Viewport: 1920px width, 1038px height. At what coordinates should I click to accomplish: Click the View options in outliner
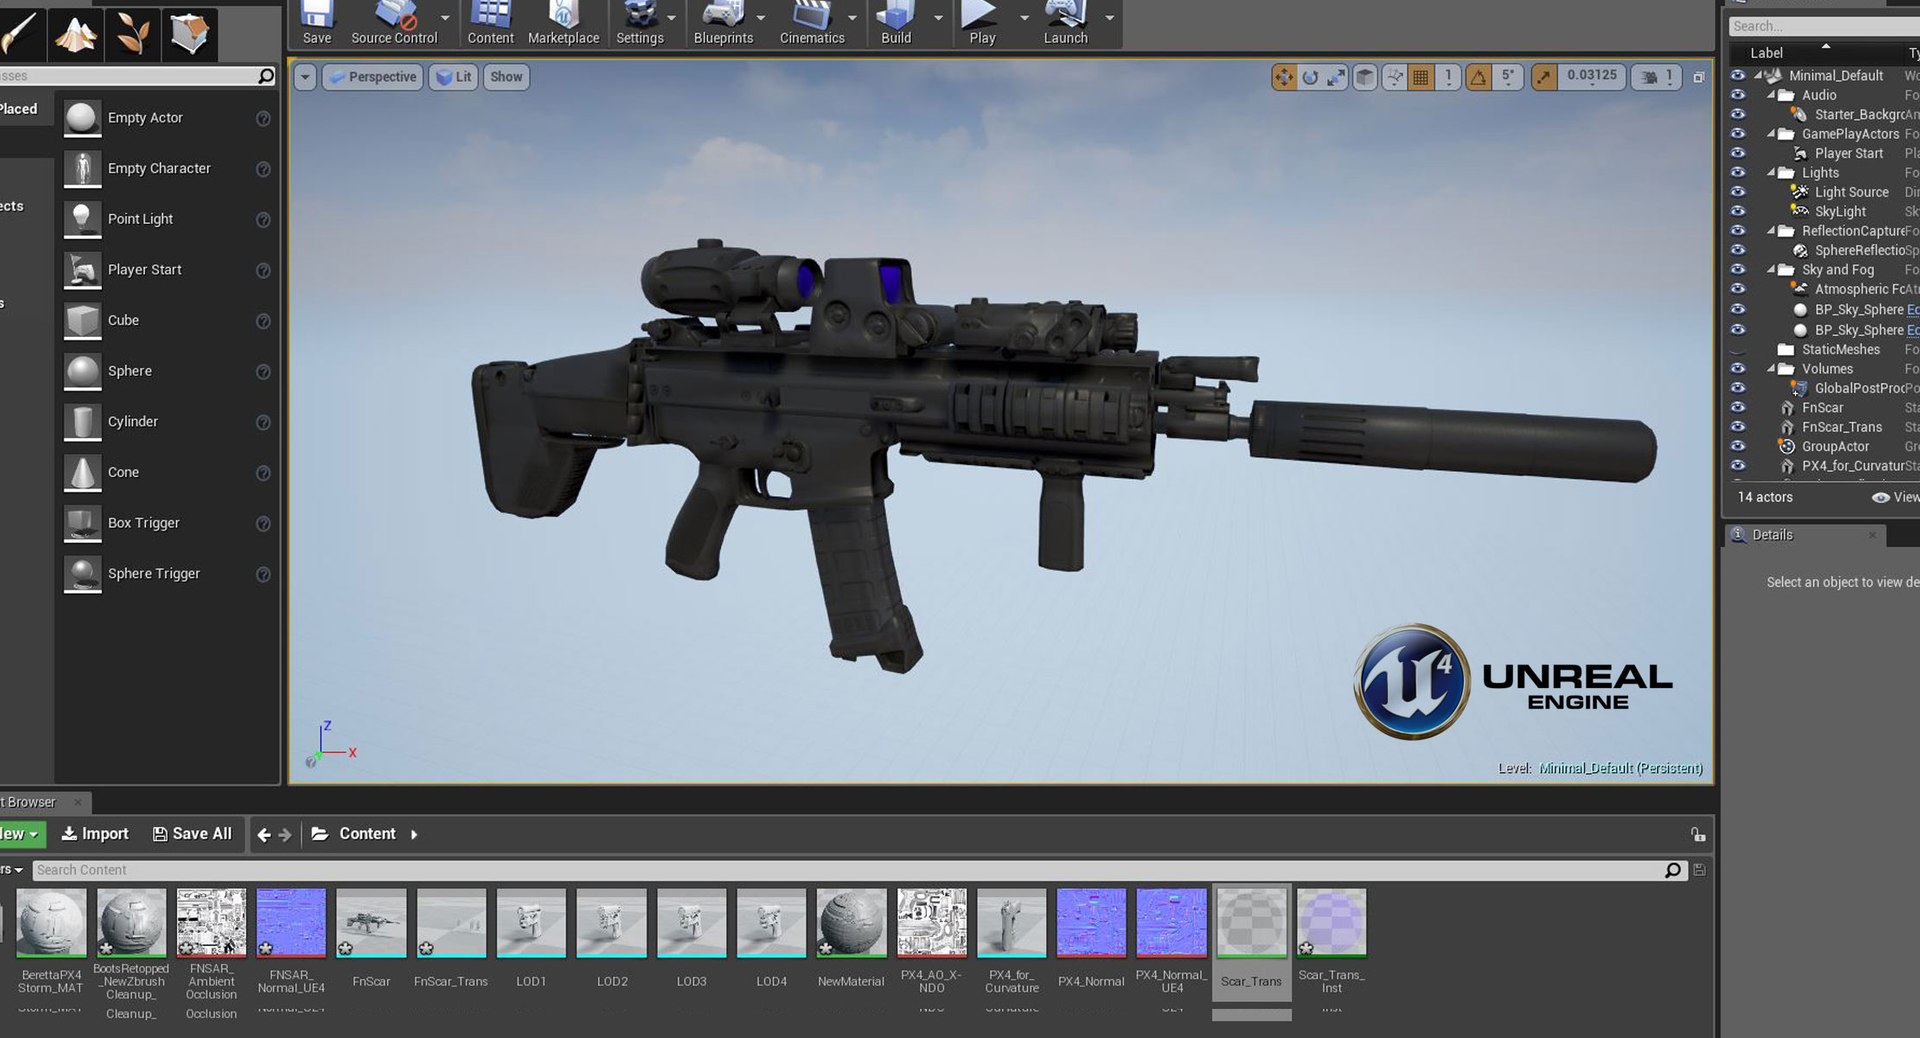[1895, 497]
